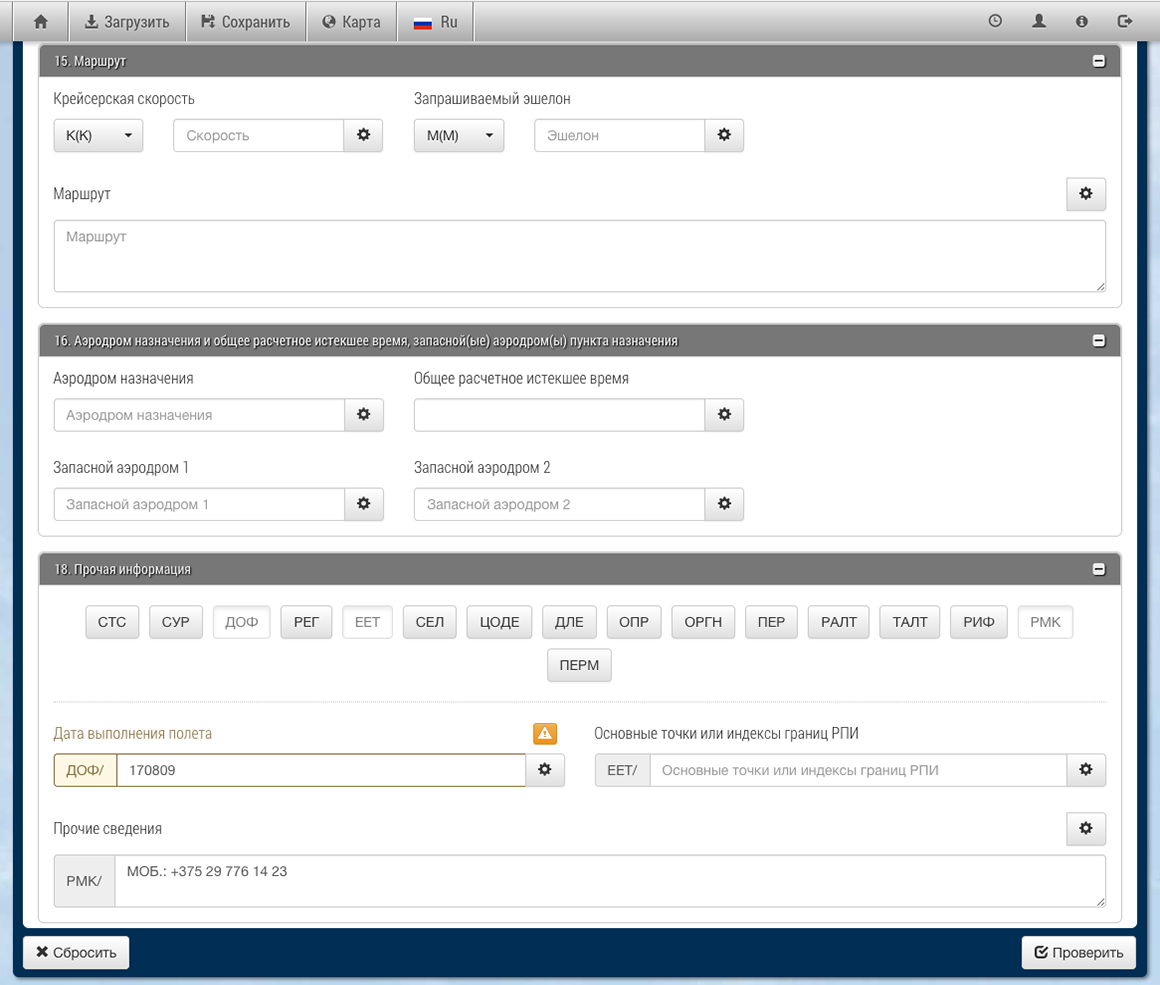Click gear icon beside Скорость field
Image resolution: width=1160 pixels, height=985 pixels.
point(364,135)
